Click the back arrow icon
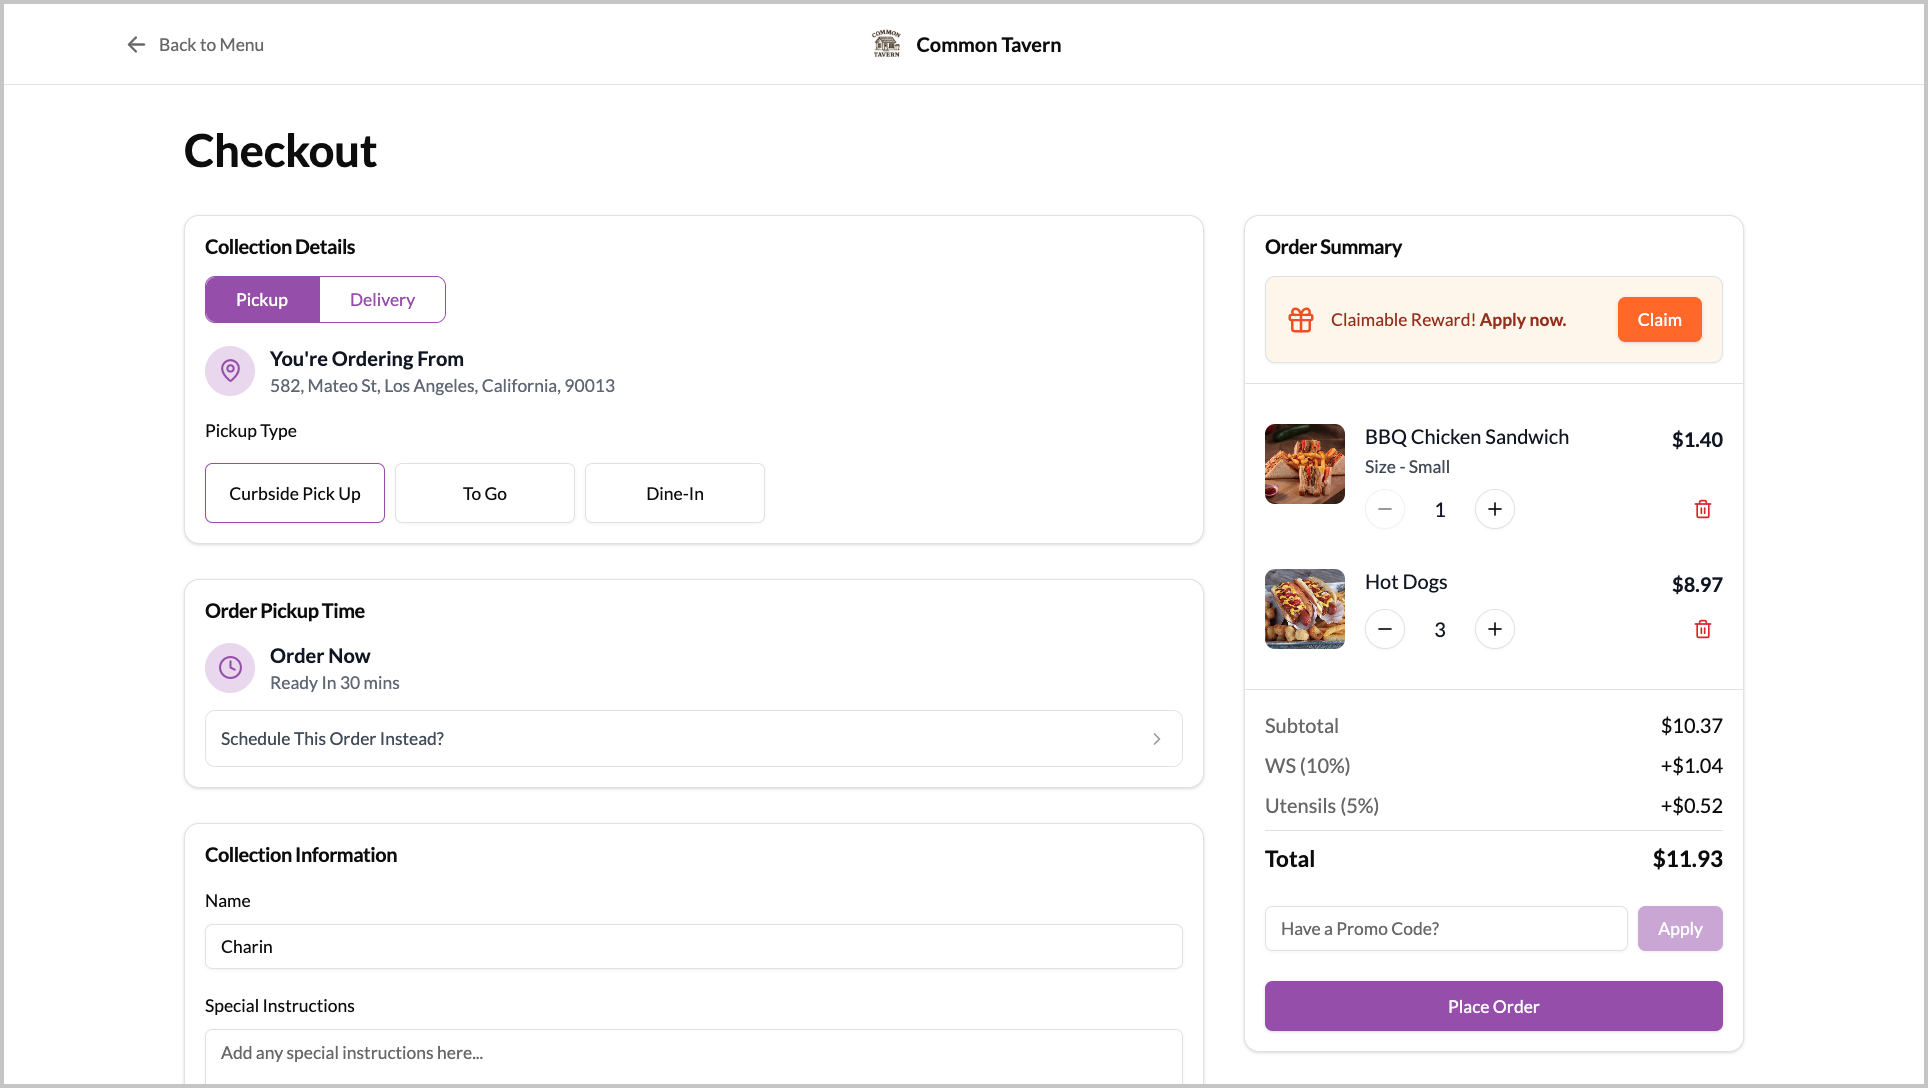 pyautogui.click(x=136, y=45)
